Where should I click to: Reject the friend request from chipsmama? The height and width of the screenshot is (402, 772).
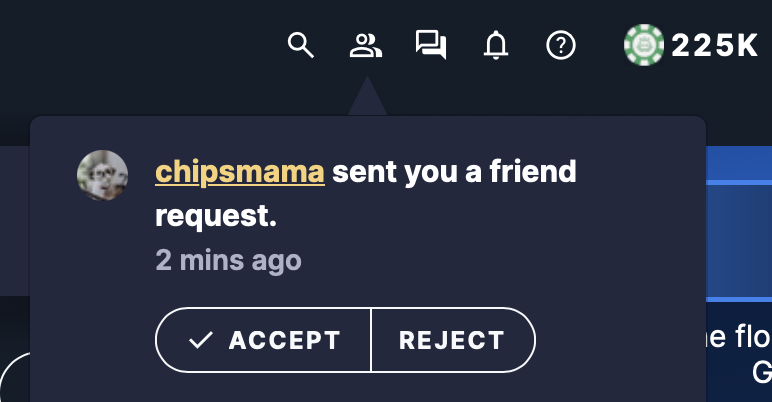point(453,340)
